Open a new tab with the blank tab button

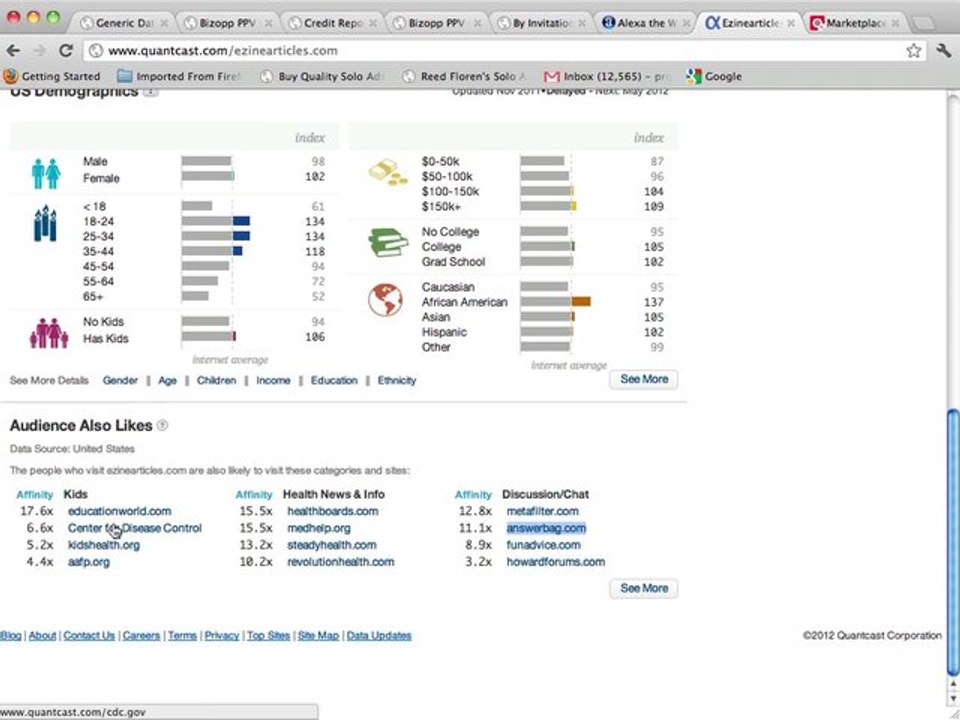[923, 24]
